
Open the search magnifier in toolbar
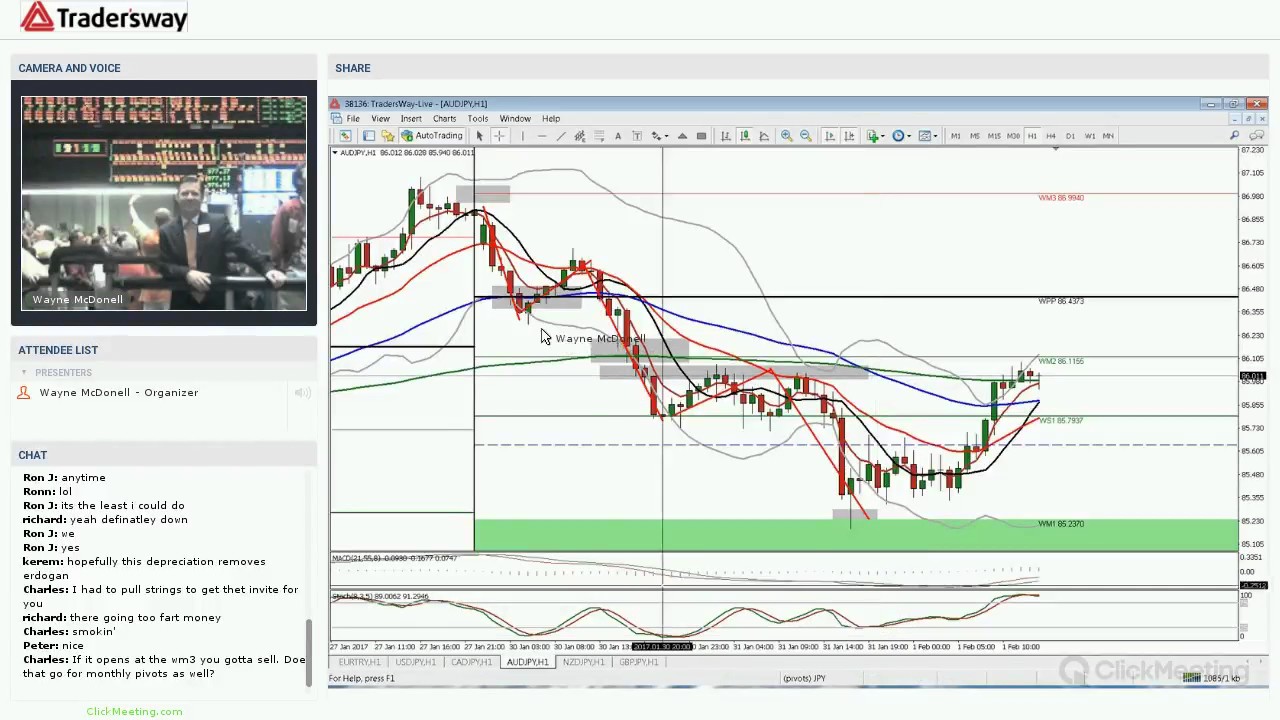pos(1234,135)
